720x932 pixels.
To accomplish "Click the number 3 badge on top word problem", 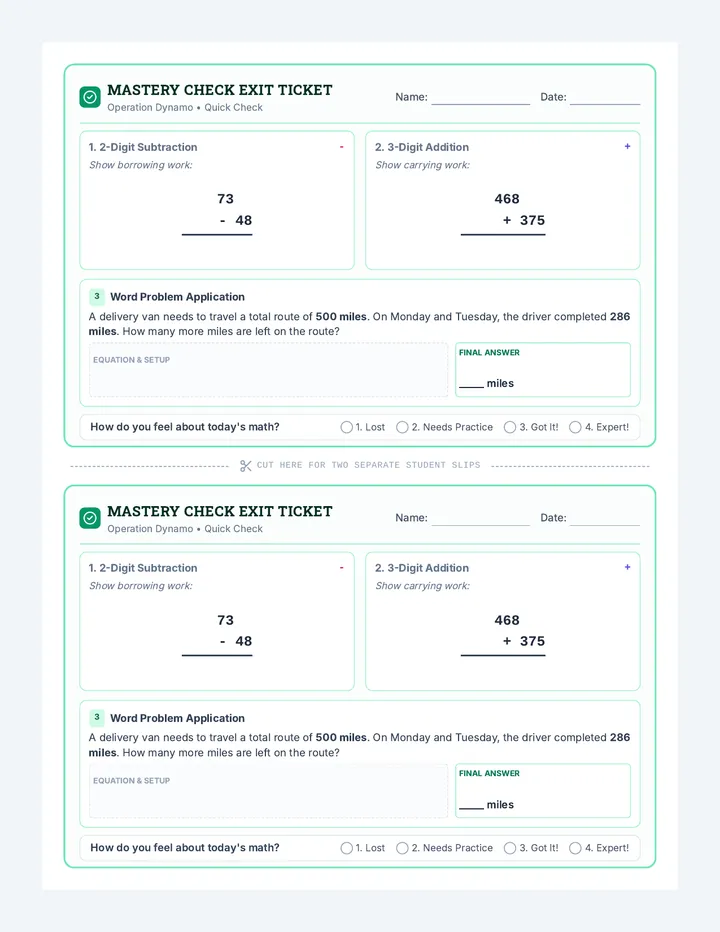I will (x=97, y=296).
